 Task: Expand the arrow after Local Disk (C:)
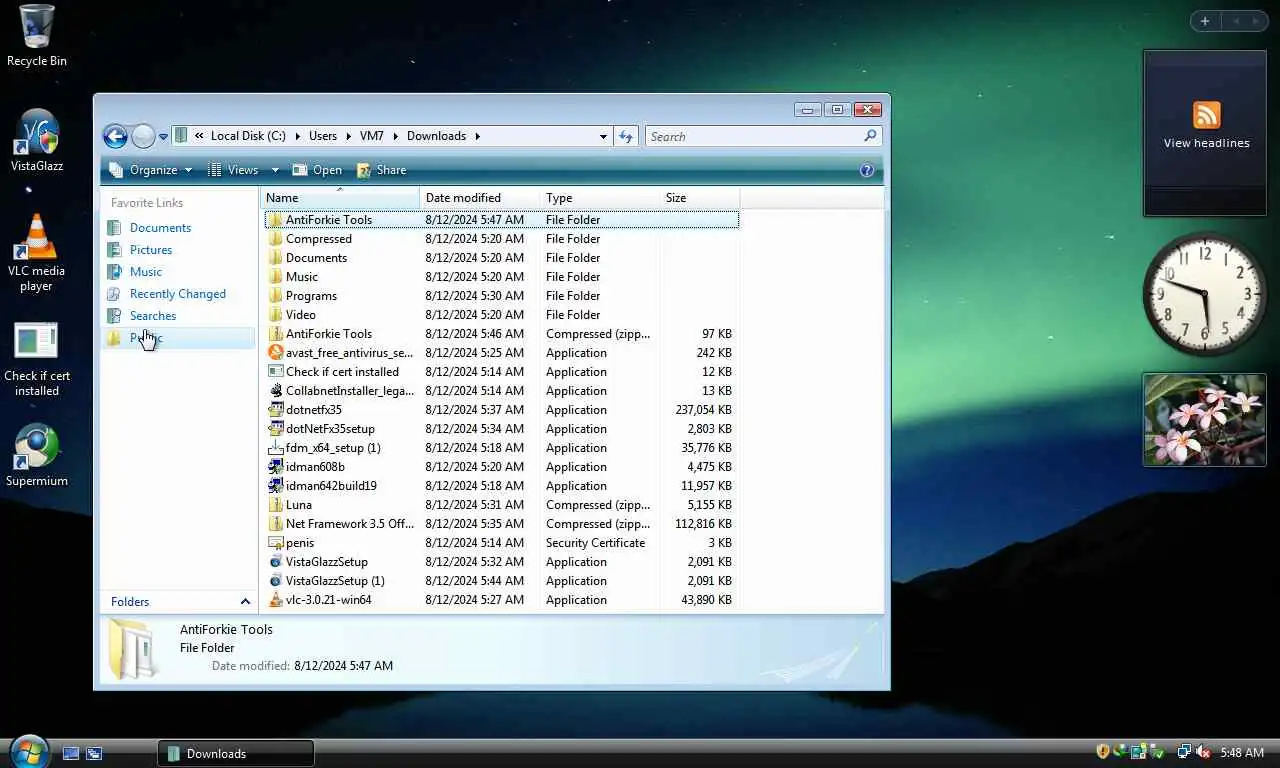click(x=296, y=136)
